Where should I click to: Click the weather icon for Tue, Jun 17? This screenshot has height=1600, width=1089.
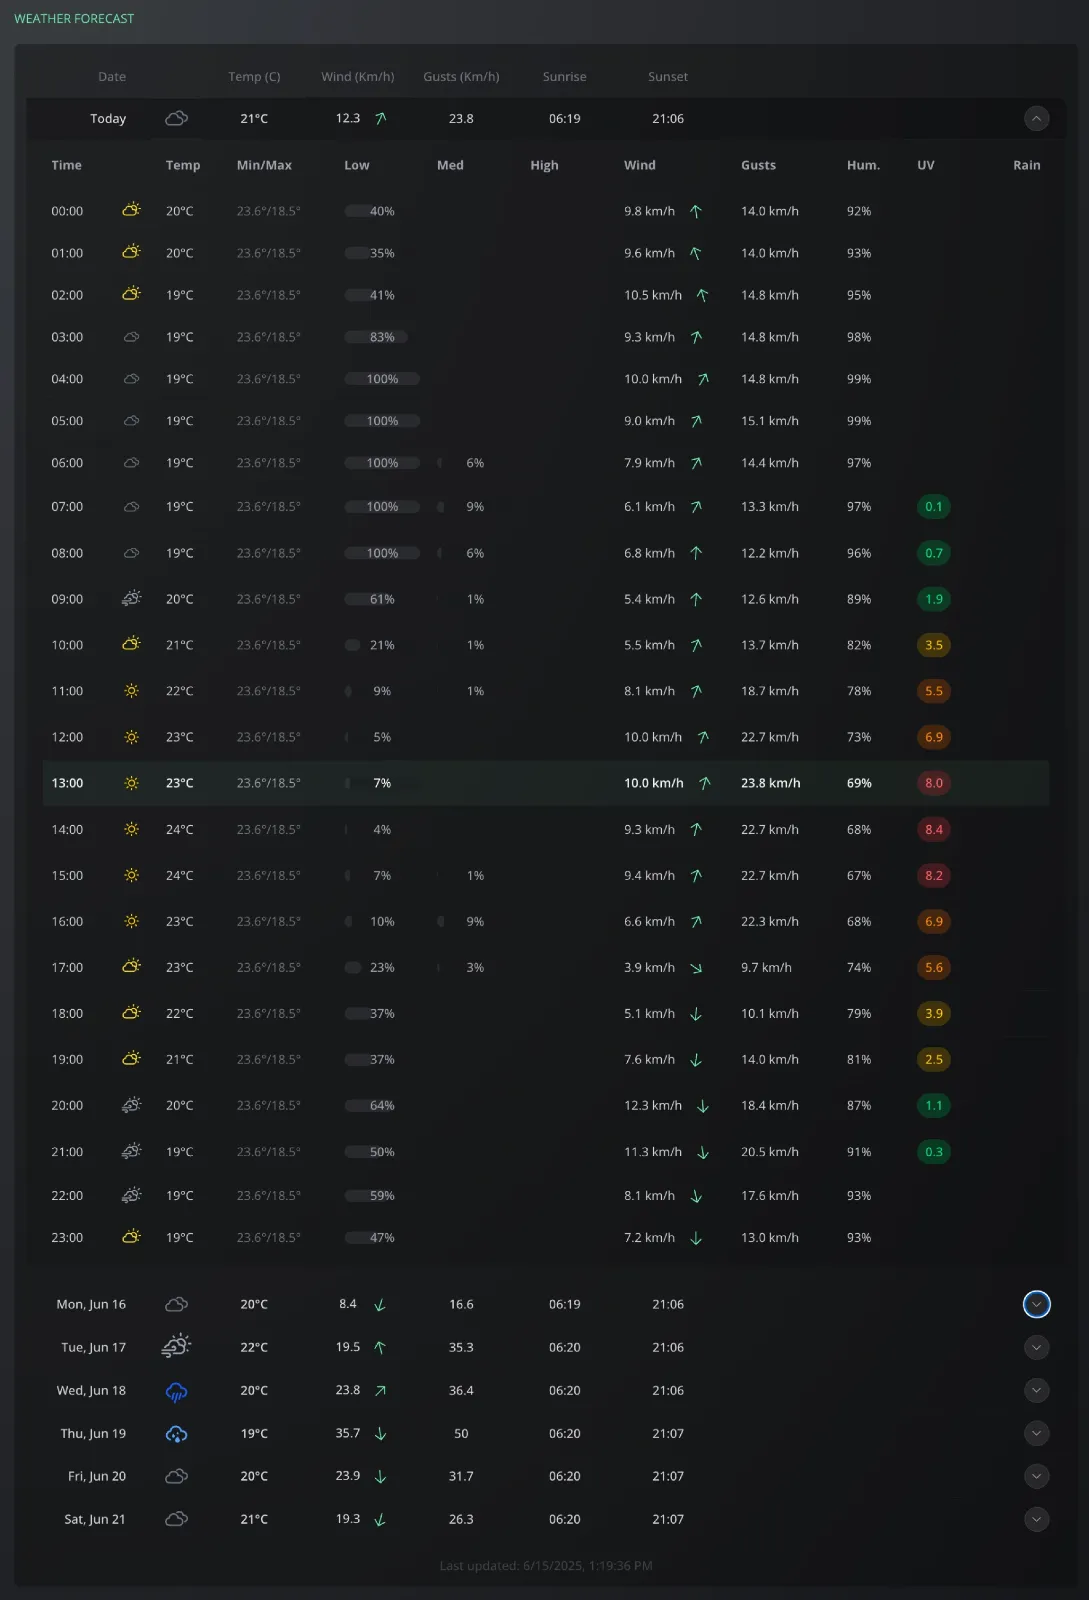click(177, 1347)
